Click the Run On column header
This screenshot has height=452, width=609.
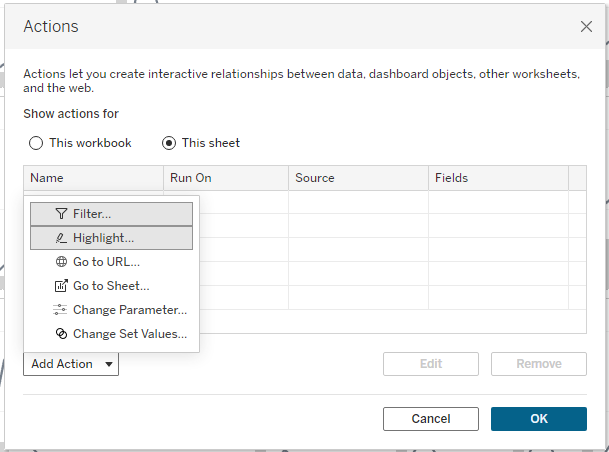[x=226, y=178]
